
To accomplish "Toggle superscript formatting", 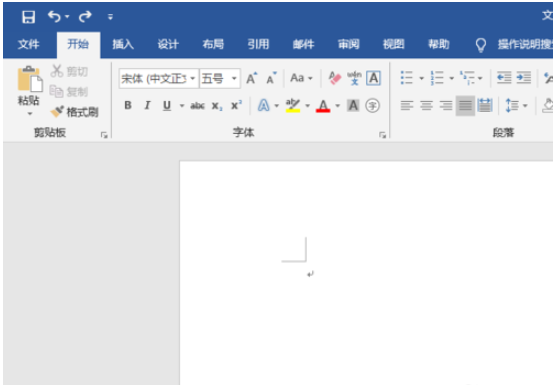I will pos(236,105).
